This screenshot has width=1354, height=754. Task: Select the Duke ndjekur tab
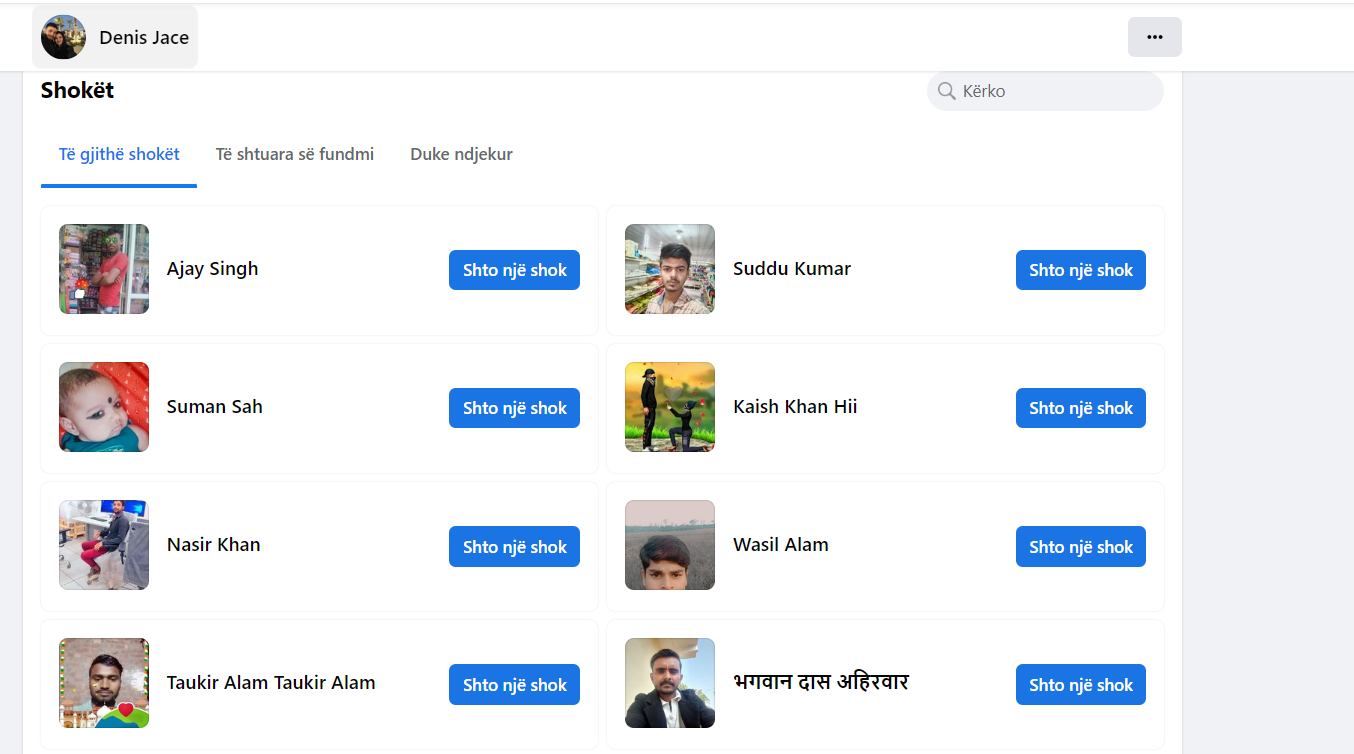(461, 155)
